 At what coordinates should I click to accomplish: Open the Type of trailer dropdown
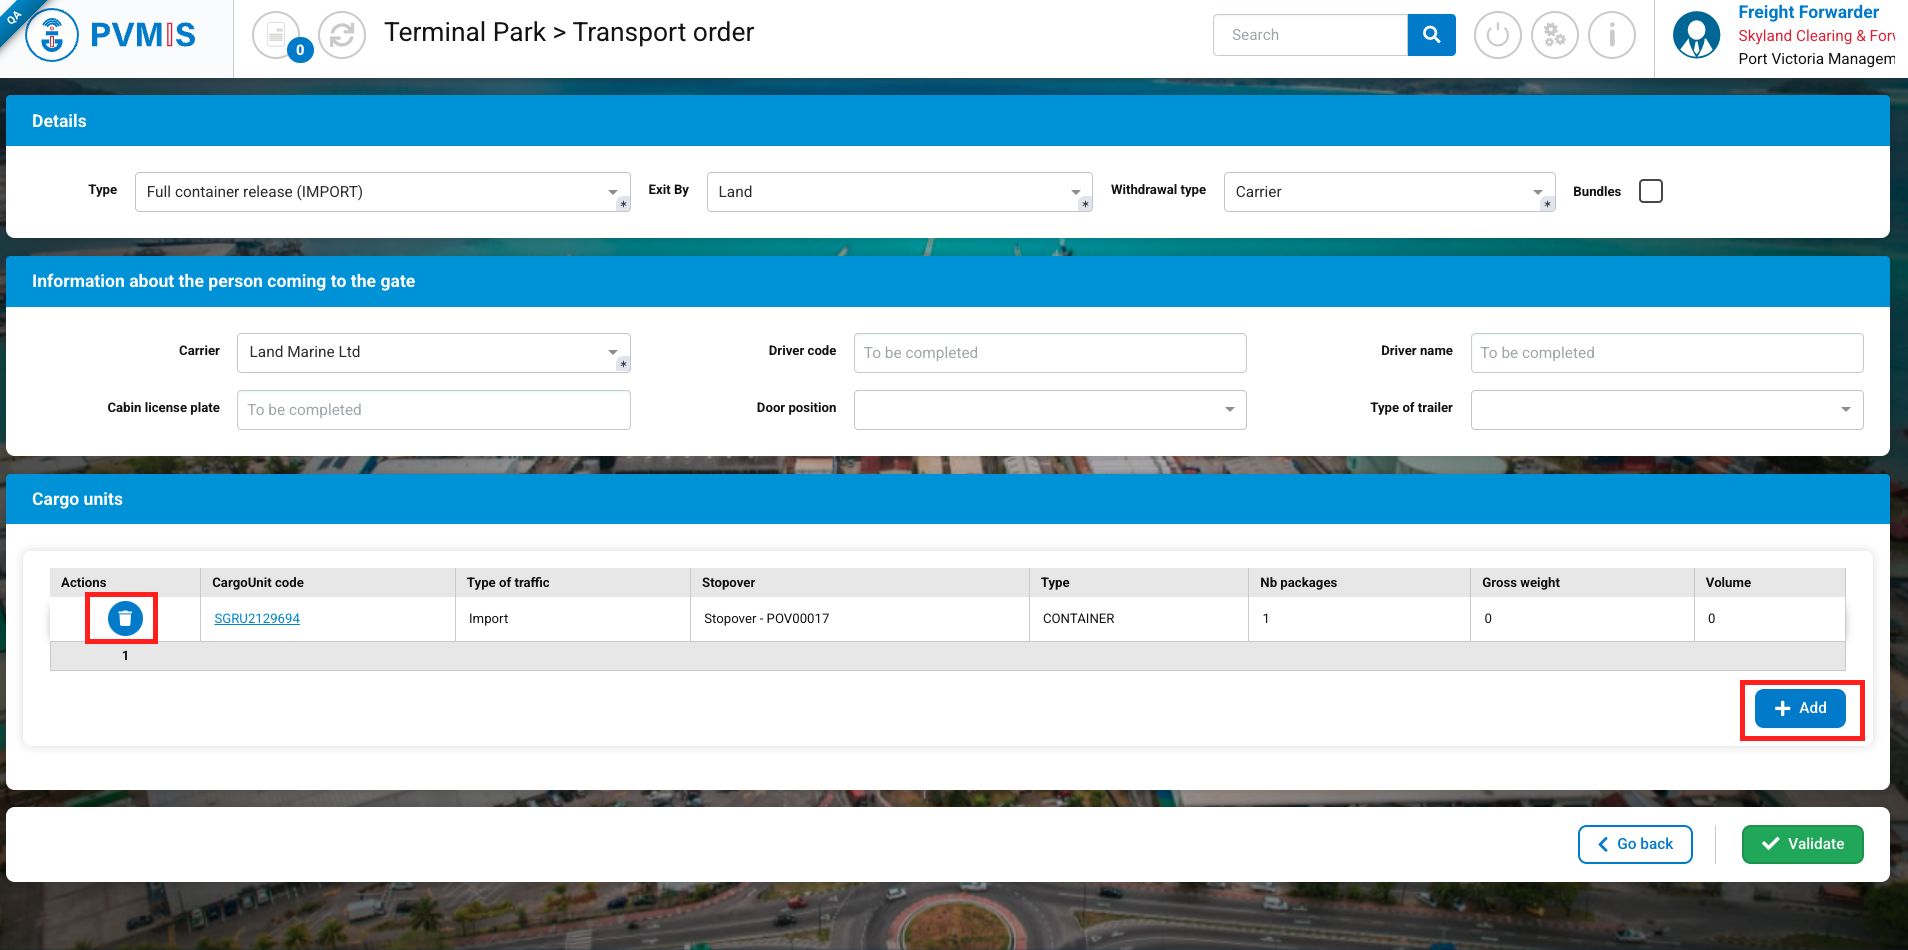click(x=1666, y=410)
